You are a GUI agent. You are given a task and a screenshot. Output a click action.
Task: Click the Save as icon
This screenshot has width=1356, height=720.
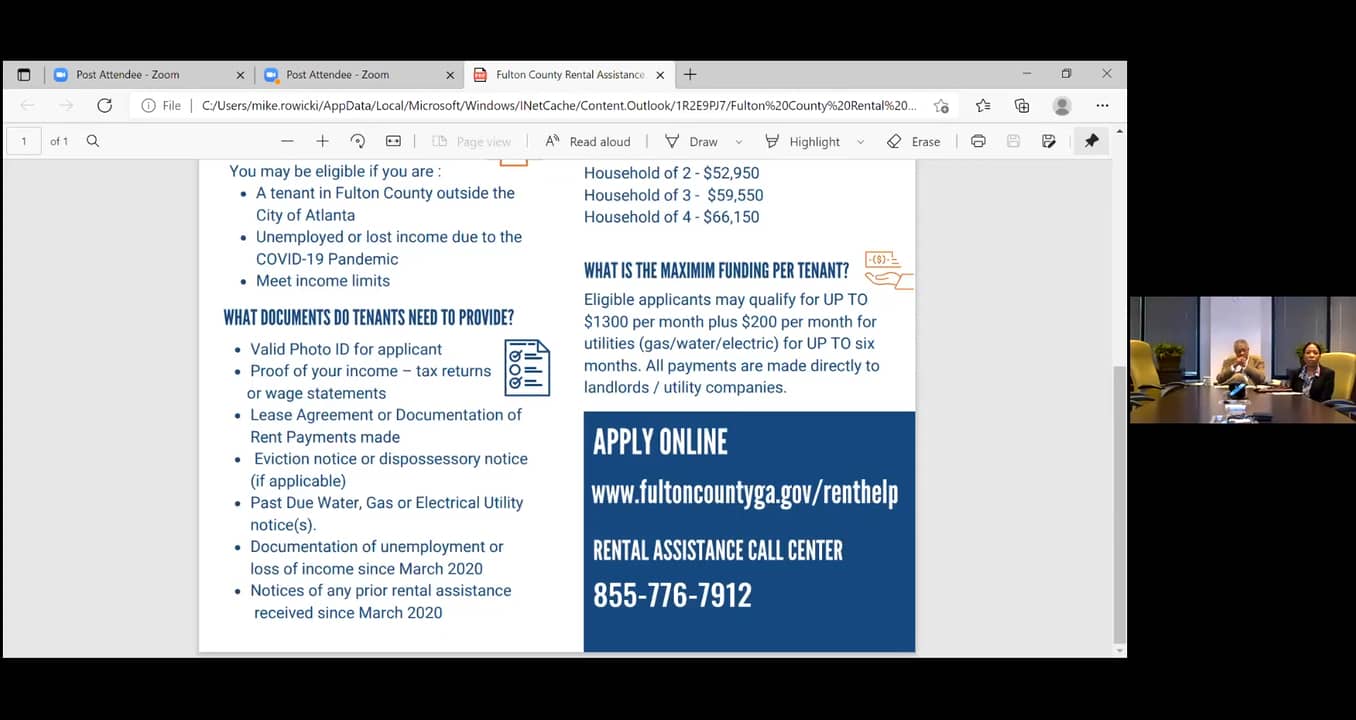[x=1049, y=141]
